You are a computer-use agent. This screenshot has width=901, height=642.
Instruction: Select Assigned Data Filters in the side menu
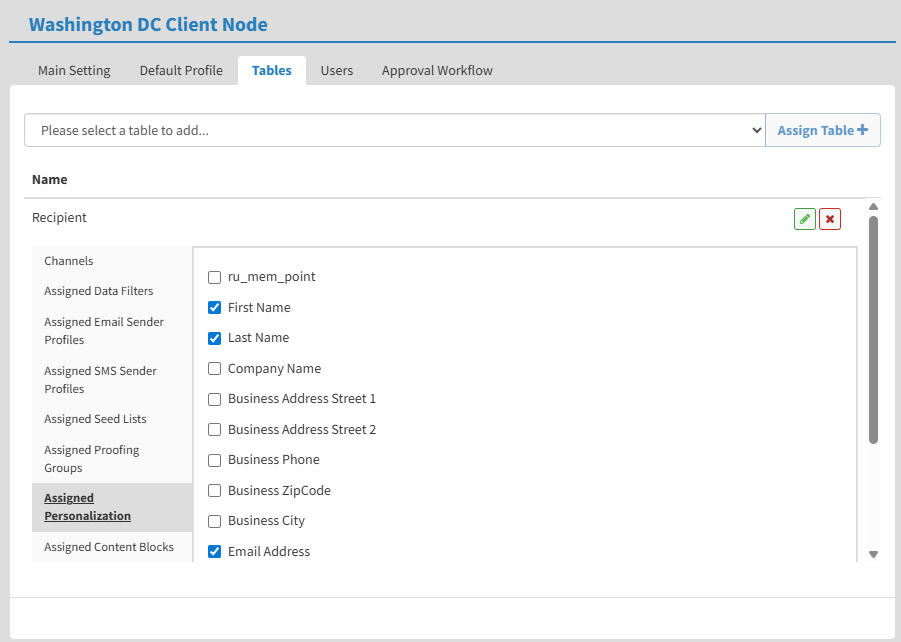[99, 291]
